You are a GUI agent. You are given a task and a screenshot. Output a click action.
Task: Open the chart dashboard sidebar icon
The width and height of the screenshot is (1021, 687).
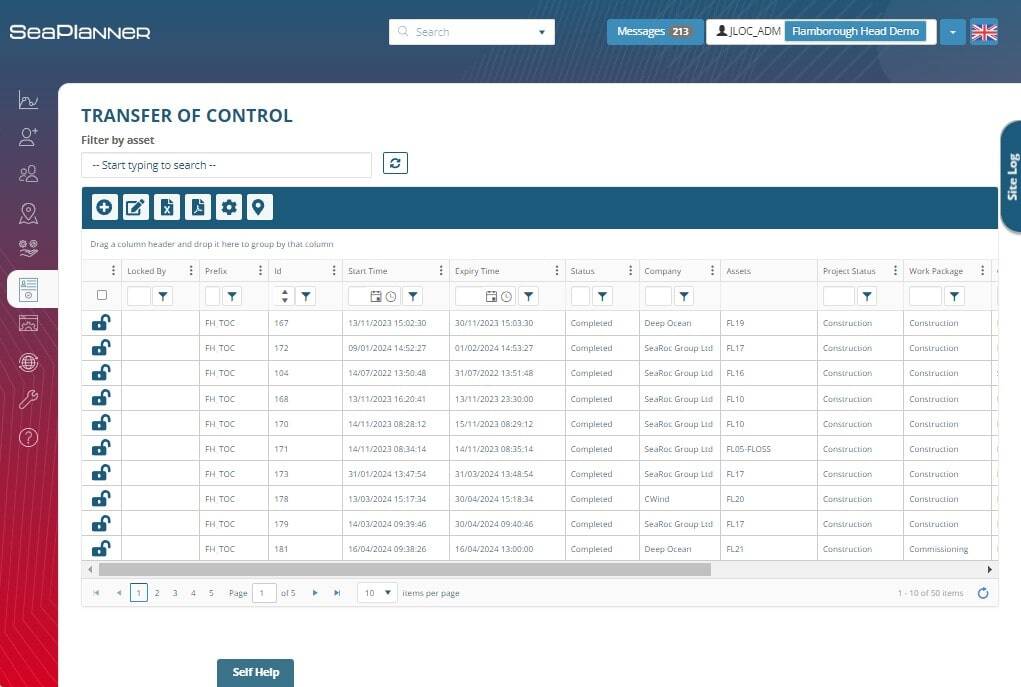(x=28, y=100)
